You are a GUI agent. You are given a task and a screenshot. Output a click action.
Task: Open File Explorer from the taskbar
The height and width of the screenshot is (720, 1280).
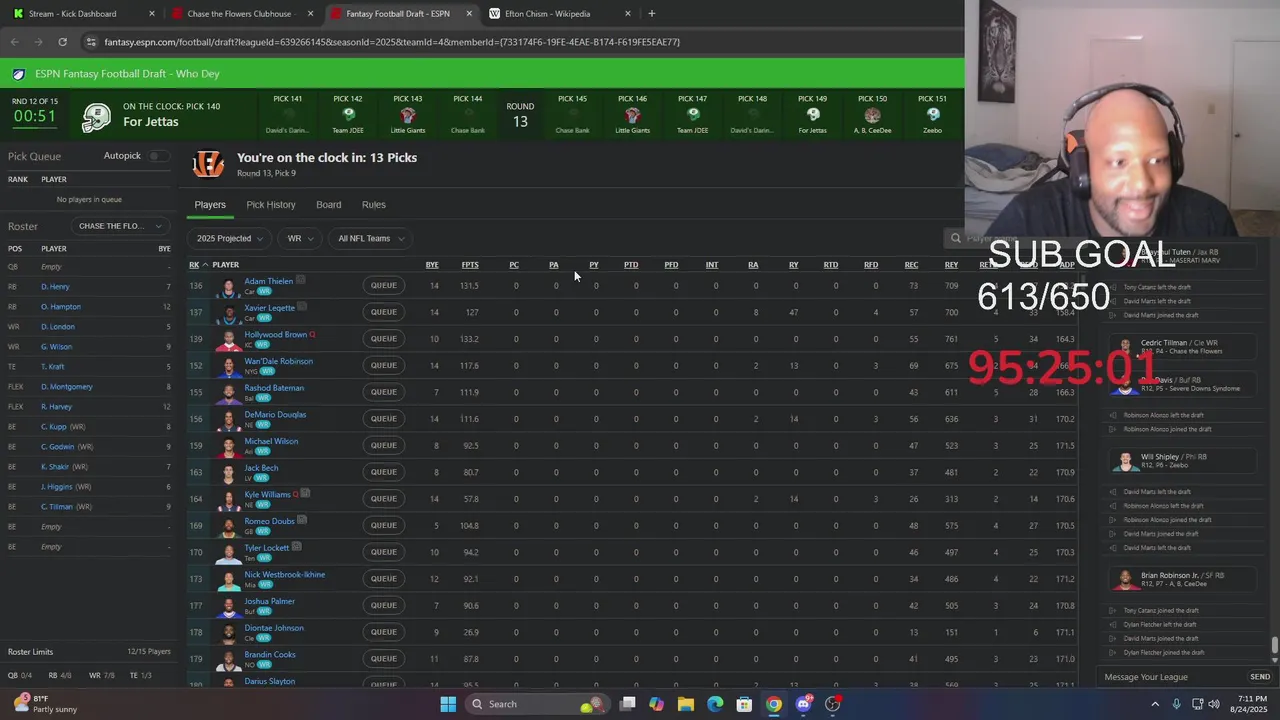click(686, 704)
